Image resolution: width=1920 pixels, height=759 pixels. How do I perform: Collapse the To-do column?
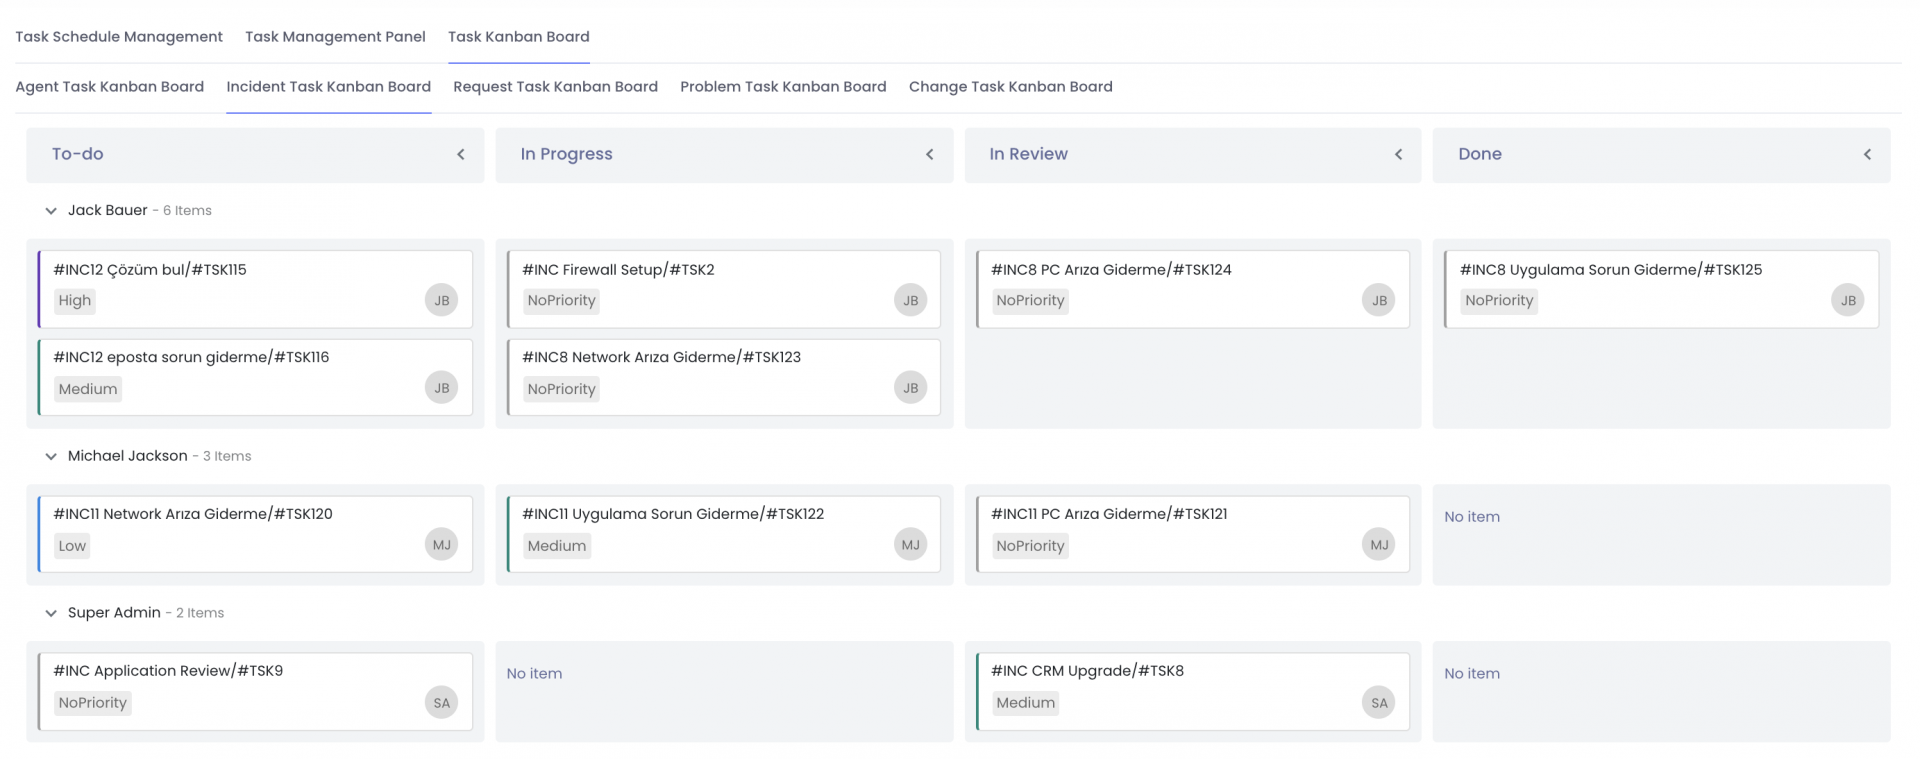461,154
